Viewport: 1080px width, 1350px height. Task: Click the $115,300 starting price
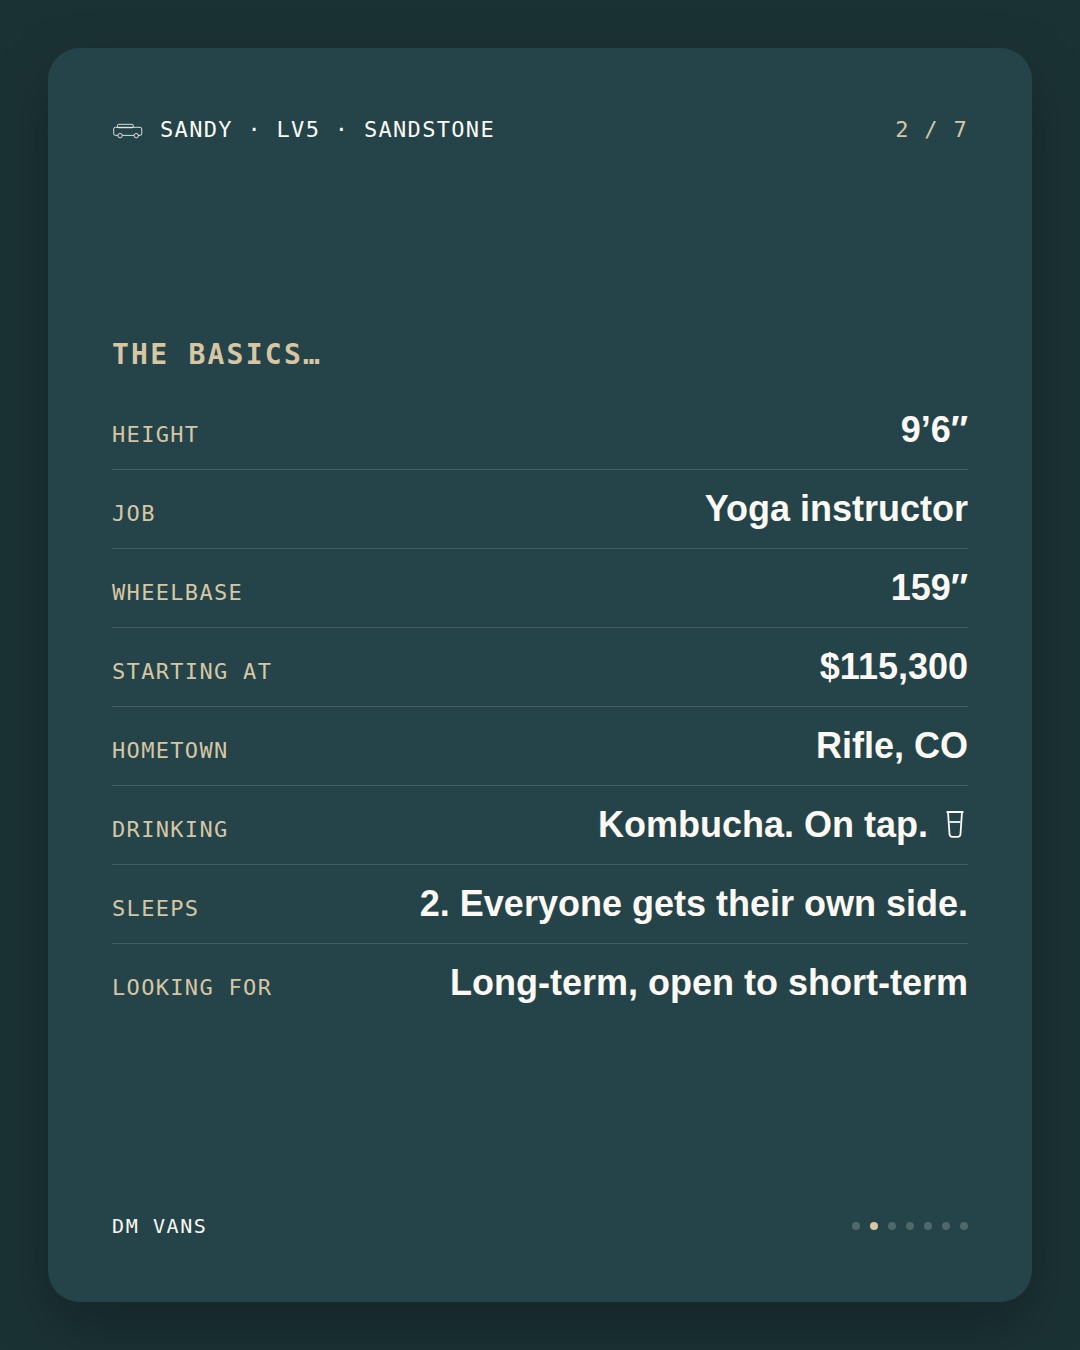tap(893, 667)
